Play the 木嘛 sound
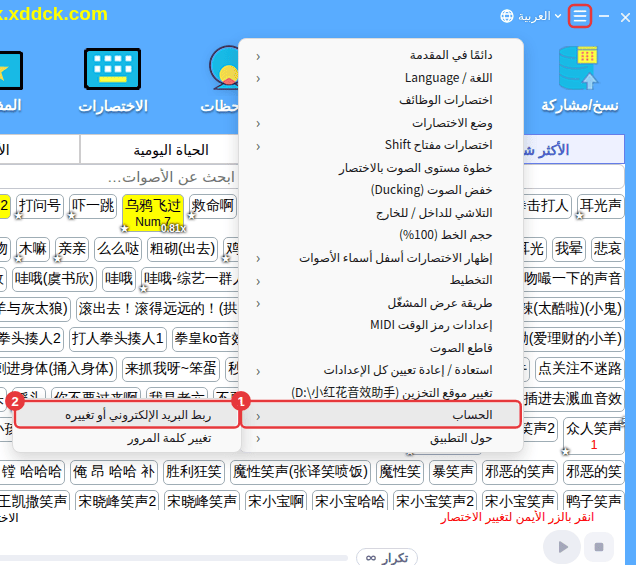The height and width of the screenshot is (565, 636). pyautogui.click(x=33, y=249)
